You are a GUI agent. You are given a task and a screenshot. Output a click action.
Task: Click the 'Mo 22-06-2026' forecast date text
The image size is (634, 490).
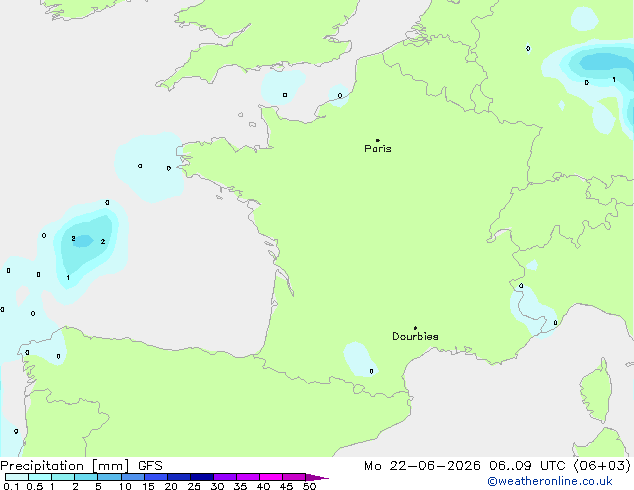point(422,466)
